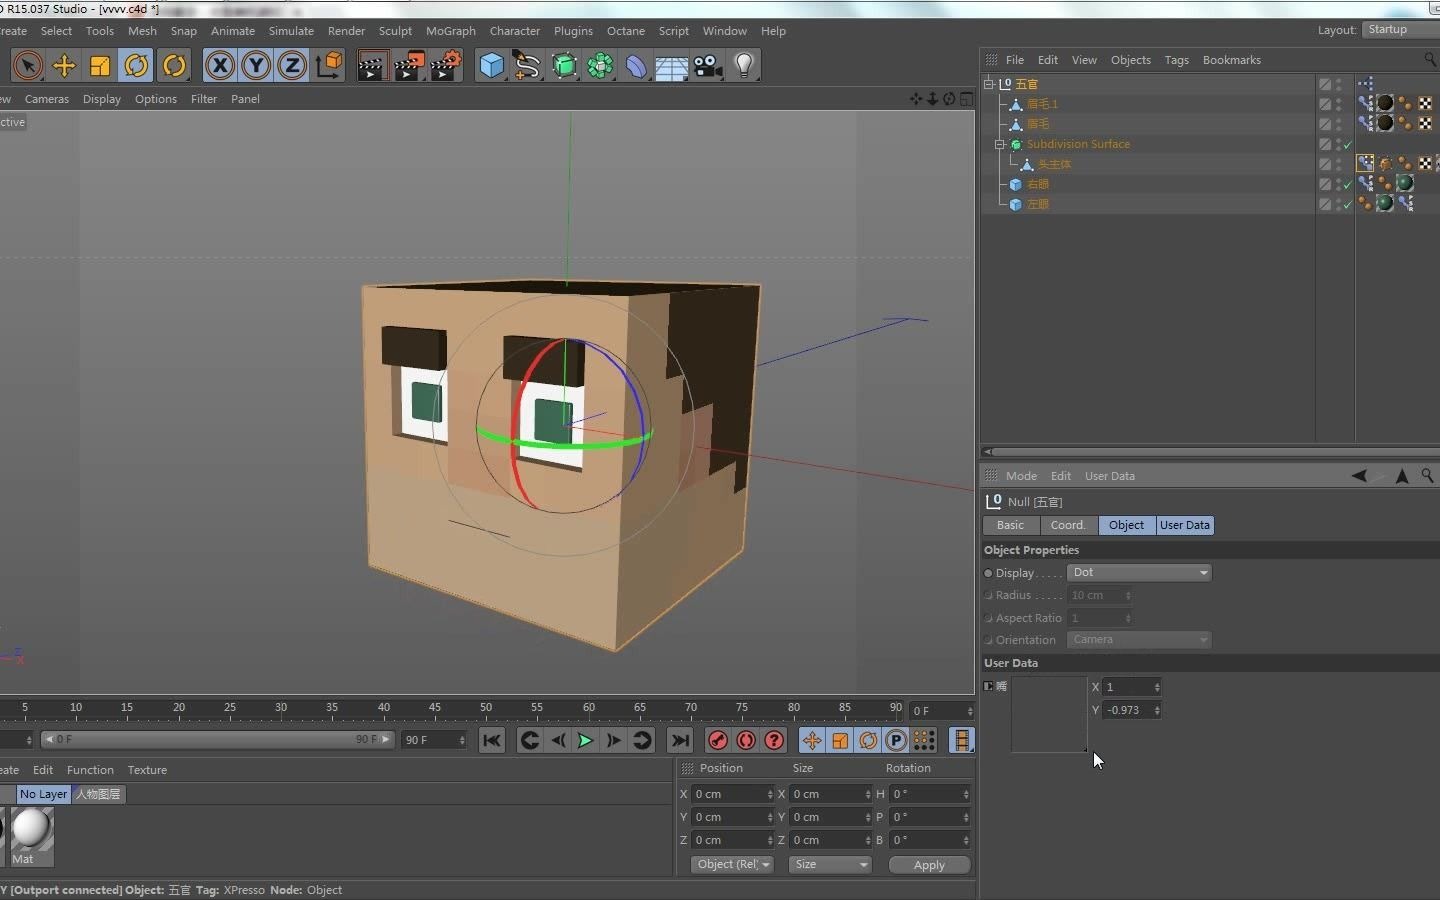Viewport: 1440px width, 900px height.
Task: Toggle Parameter keyframe P button
Action: (x=896, y=741)
